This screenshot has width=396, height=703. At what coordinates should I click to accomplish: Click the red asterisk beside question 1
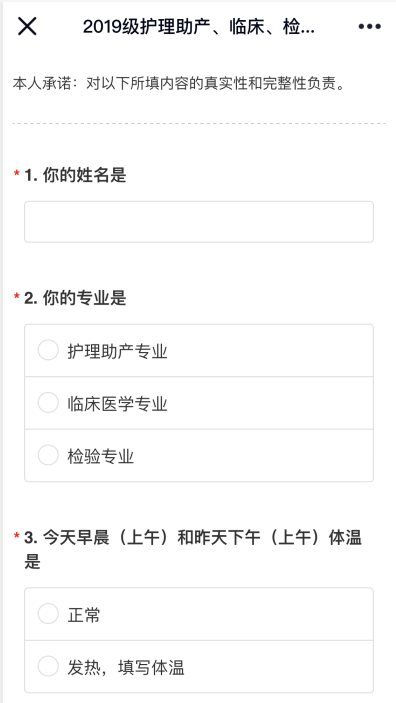tap(17, 174)
